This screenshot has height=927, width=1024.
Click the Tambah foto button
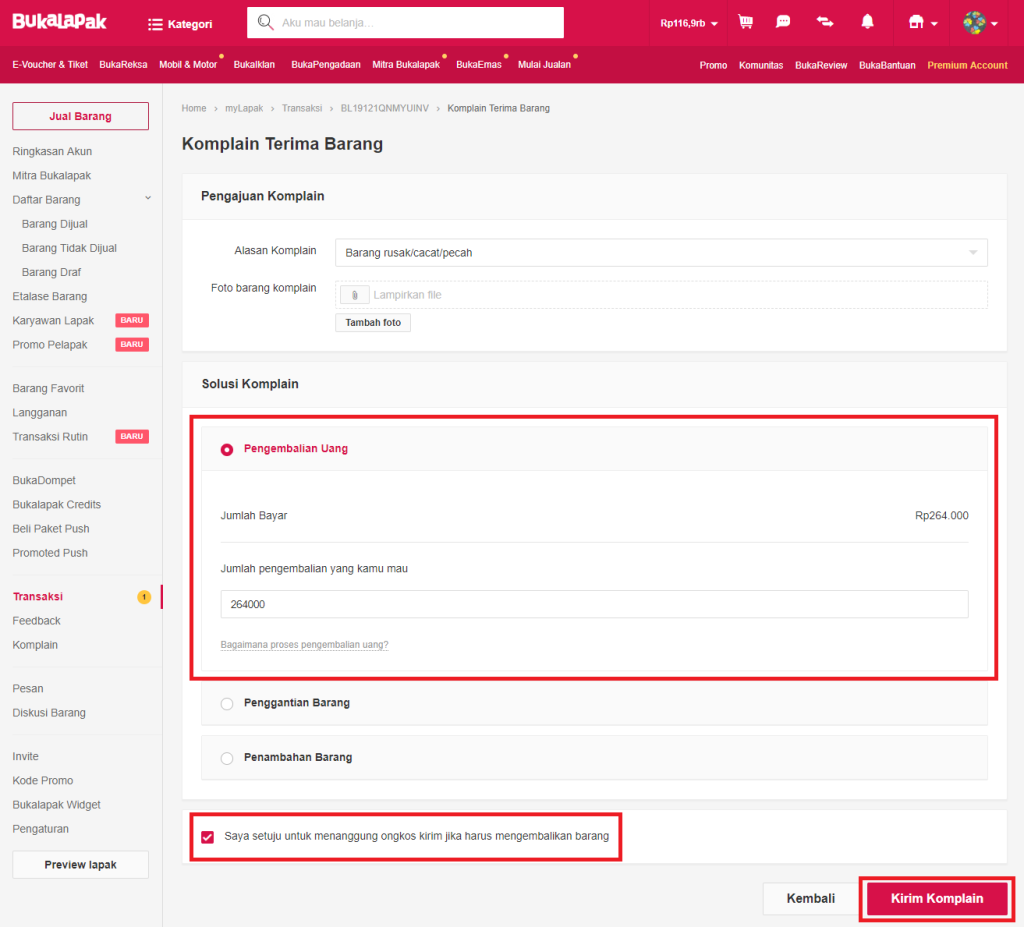pos(373,323)
